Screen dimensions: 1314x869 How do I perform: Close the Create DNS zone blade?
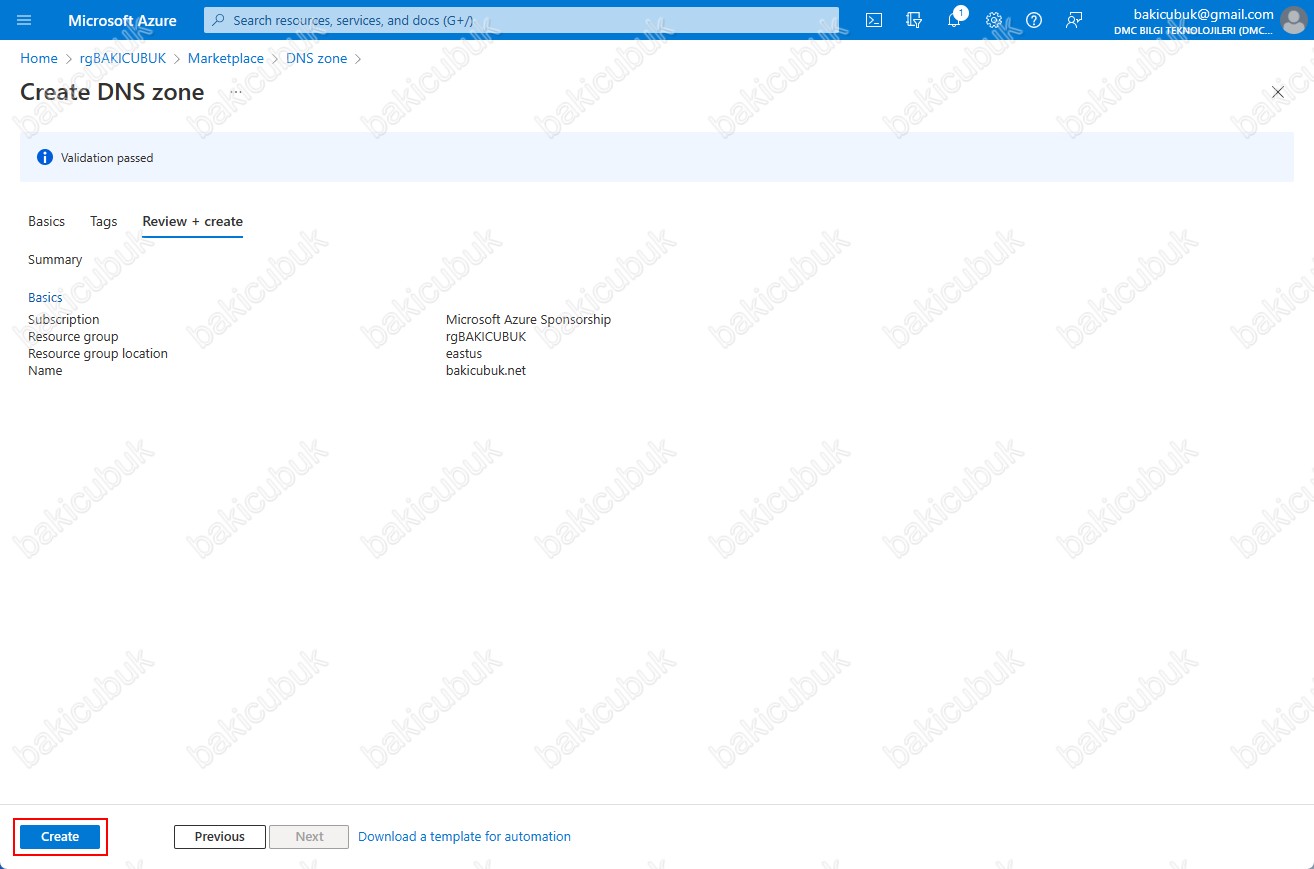pyautogui.click(x=1277, y=92)
